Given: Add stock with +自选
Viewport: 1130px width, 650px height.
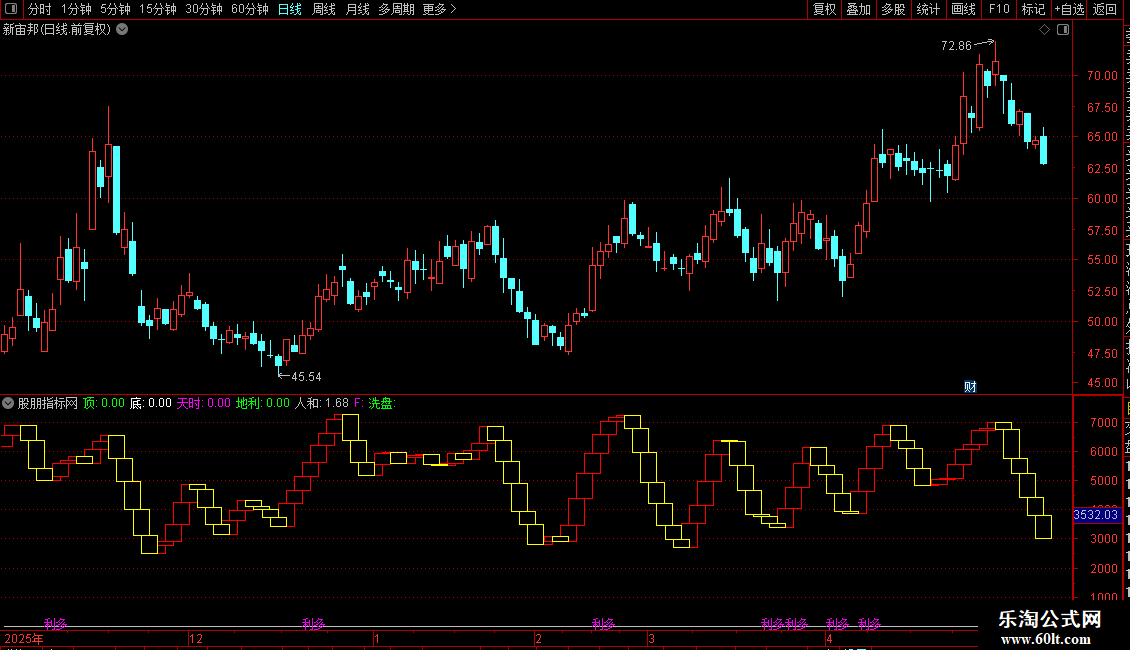Looking at the screenshot, I should coord(1069,9).
